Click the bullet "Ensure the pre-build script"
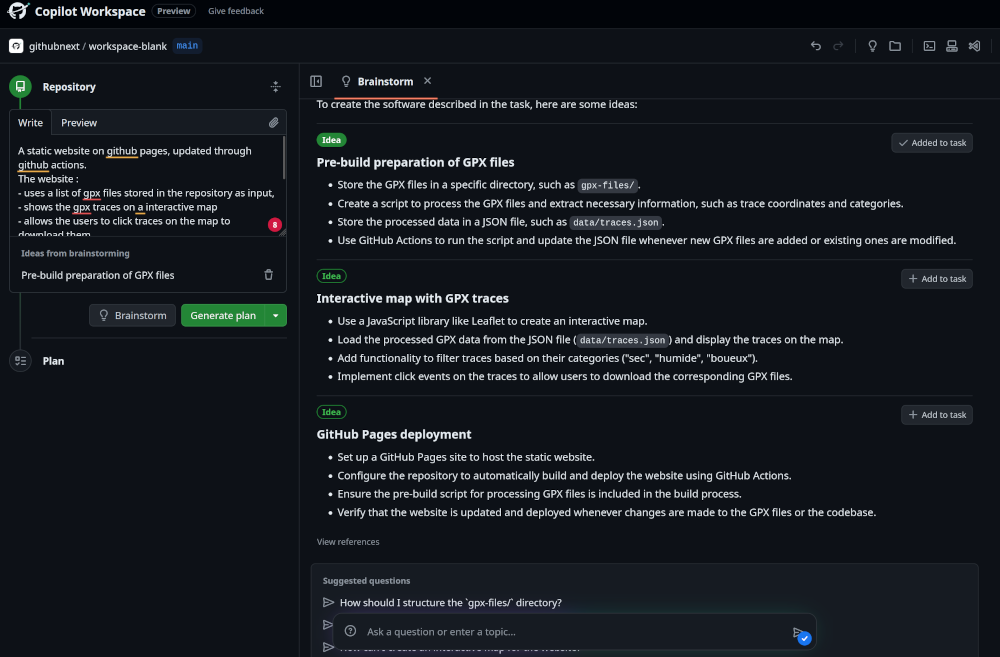The height and width of the screenshot is (657, 1000). [540, 494]
